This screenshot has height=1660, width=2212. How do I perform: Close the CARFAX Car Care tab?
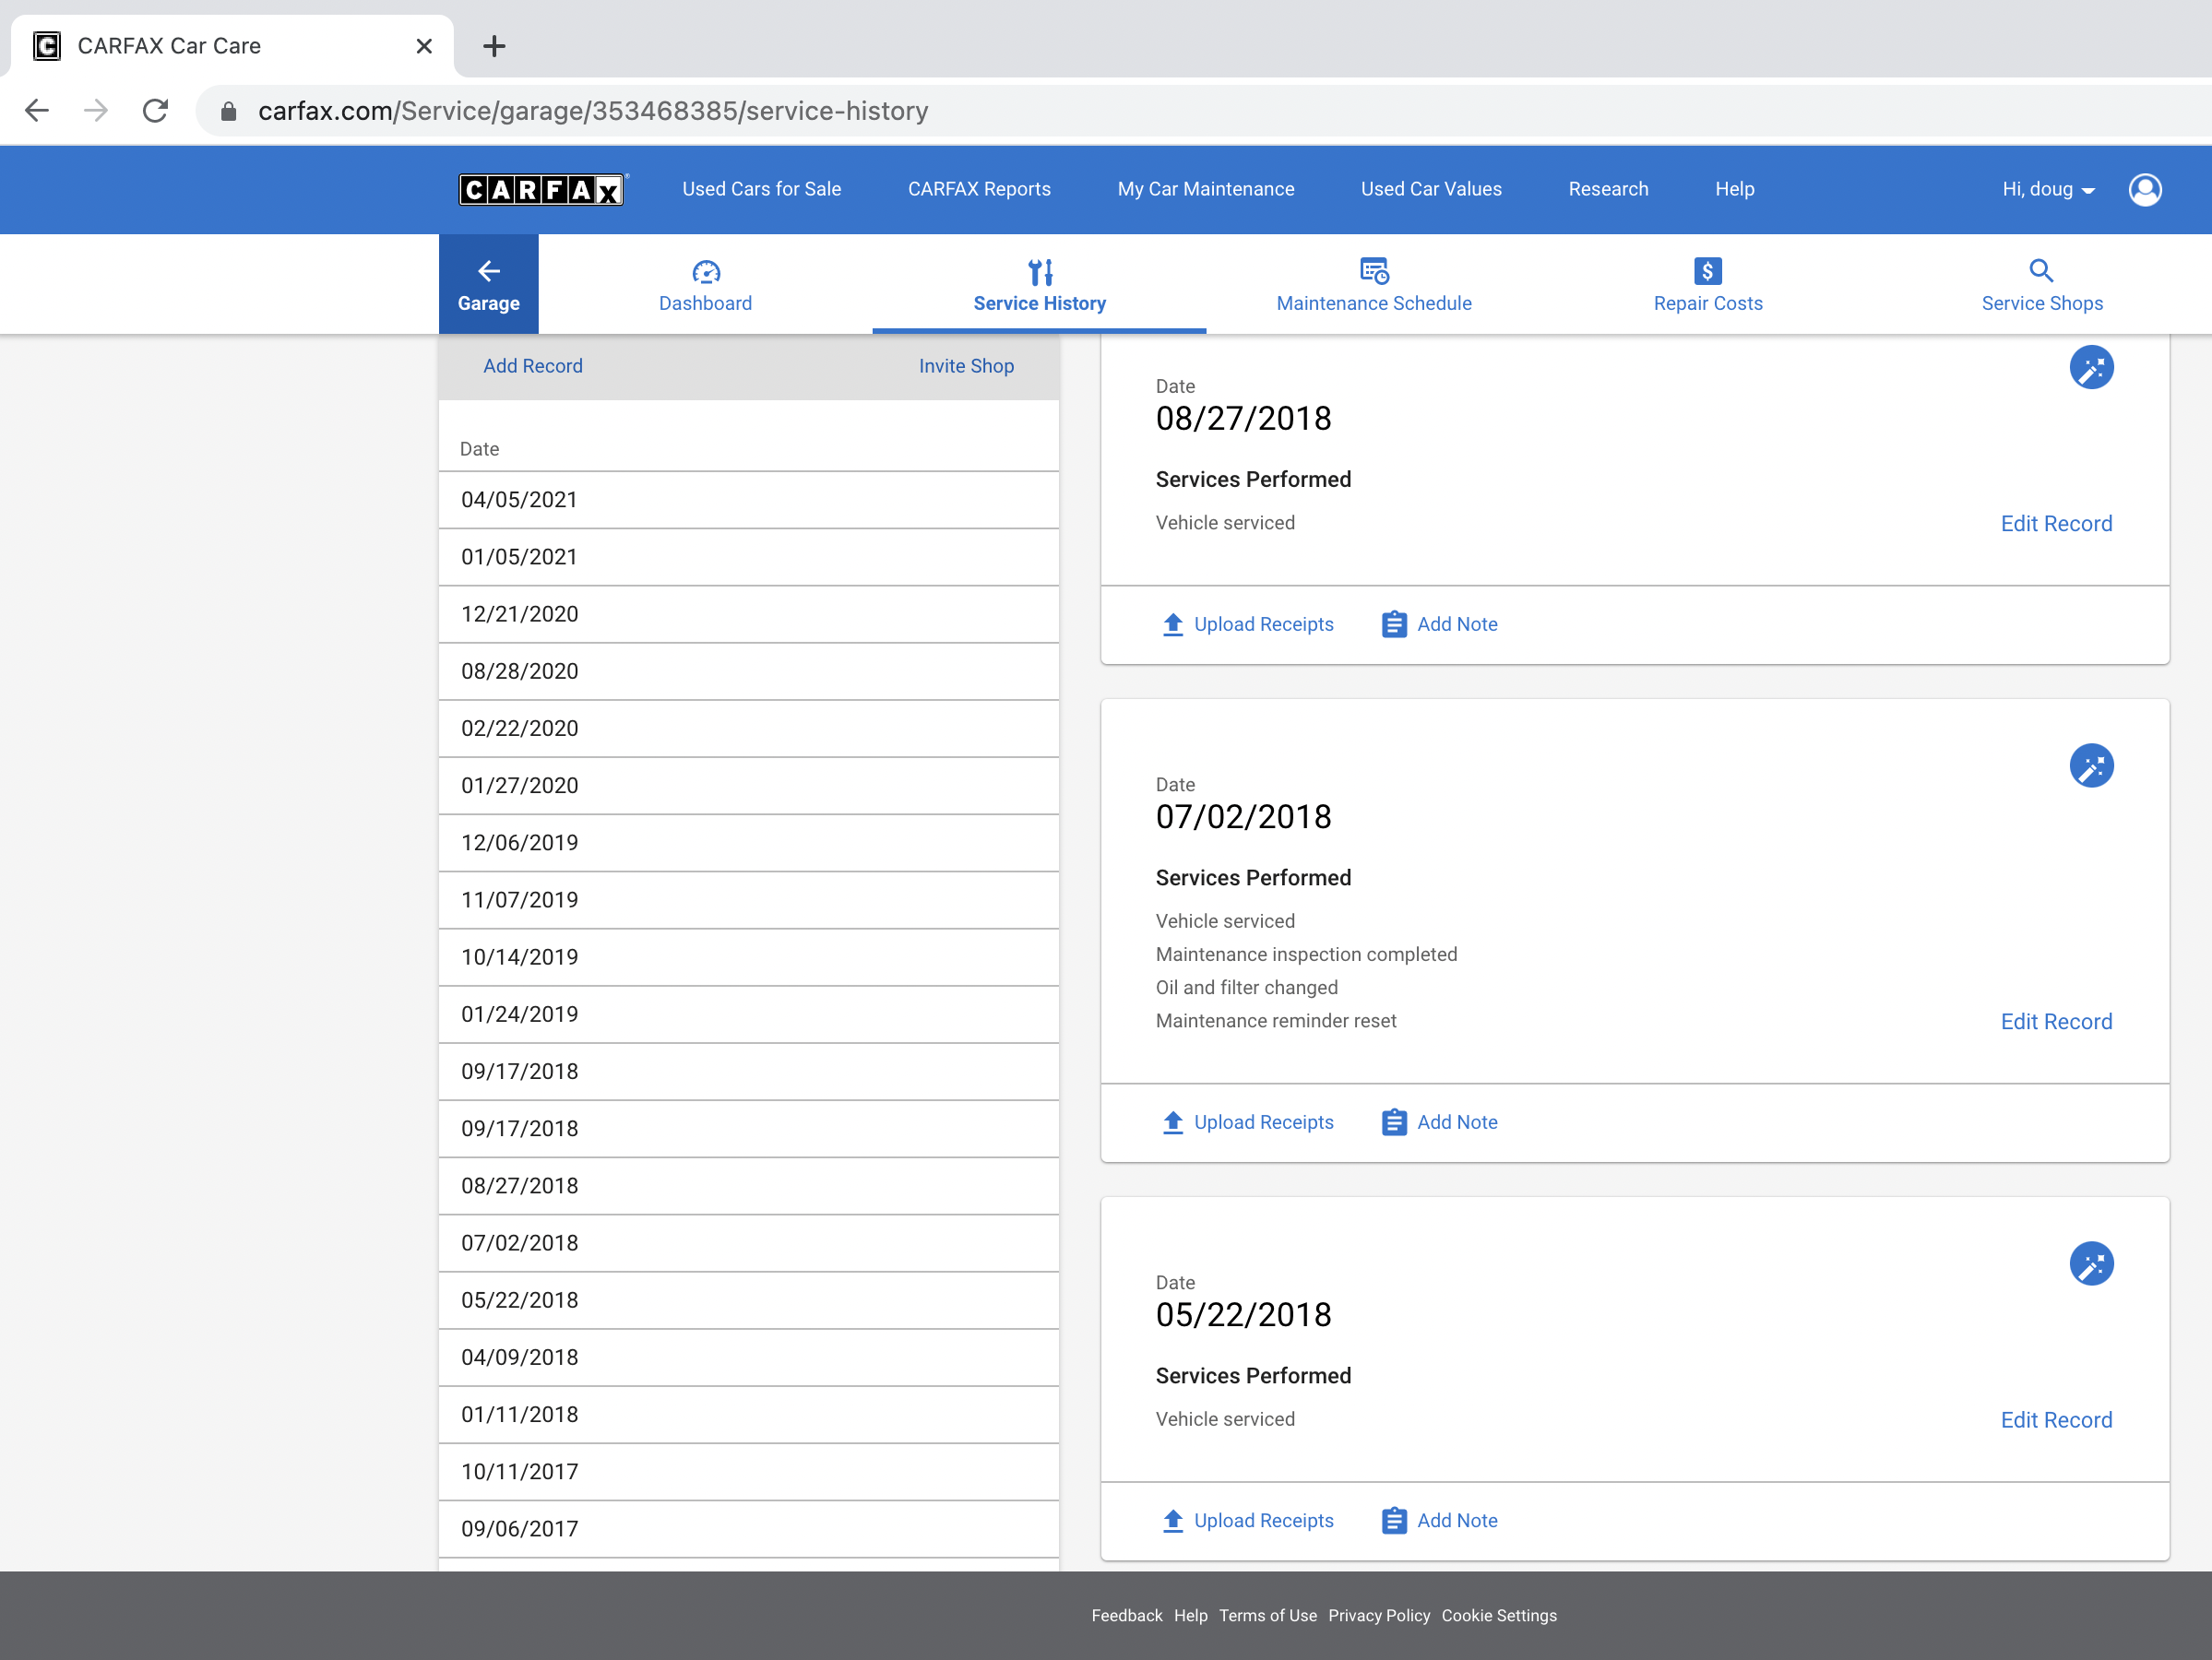pyautogui.click(x=424, y=46)
